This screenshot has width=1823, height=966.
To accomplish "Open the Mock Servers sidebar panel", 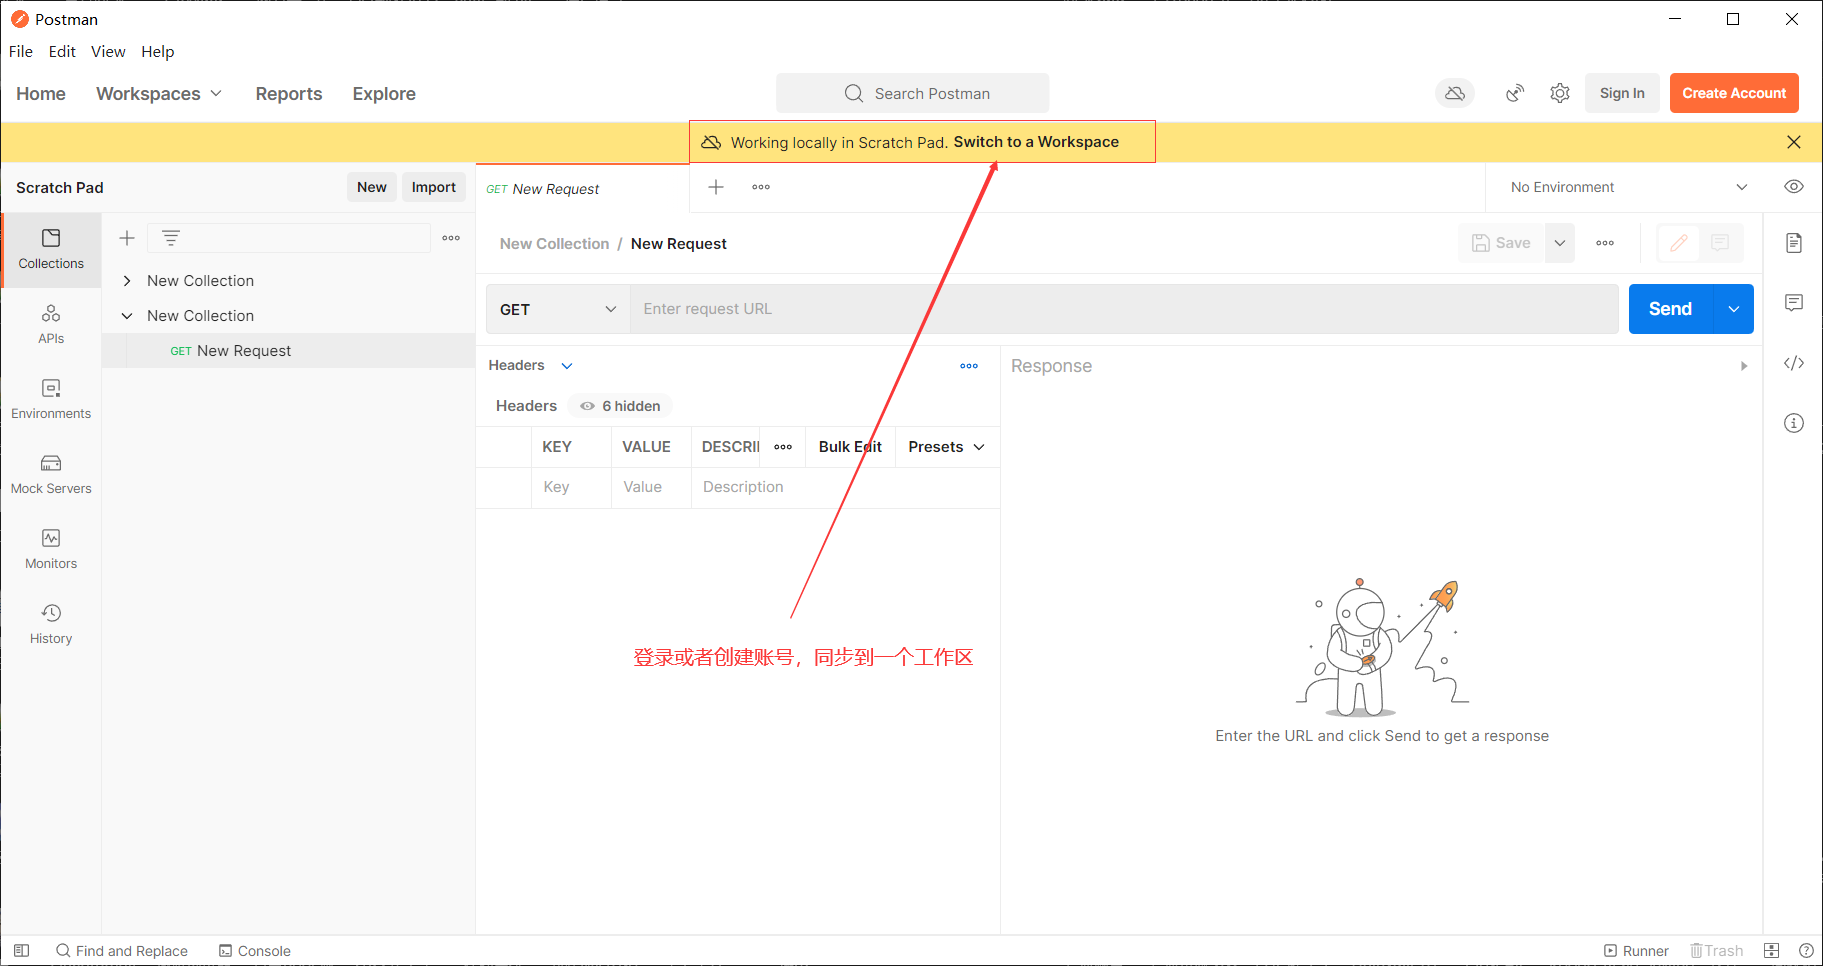I will [51, 474].
